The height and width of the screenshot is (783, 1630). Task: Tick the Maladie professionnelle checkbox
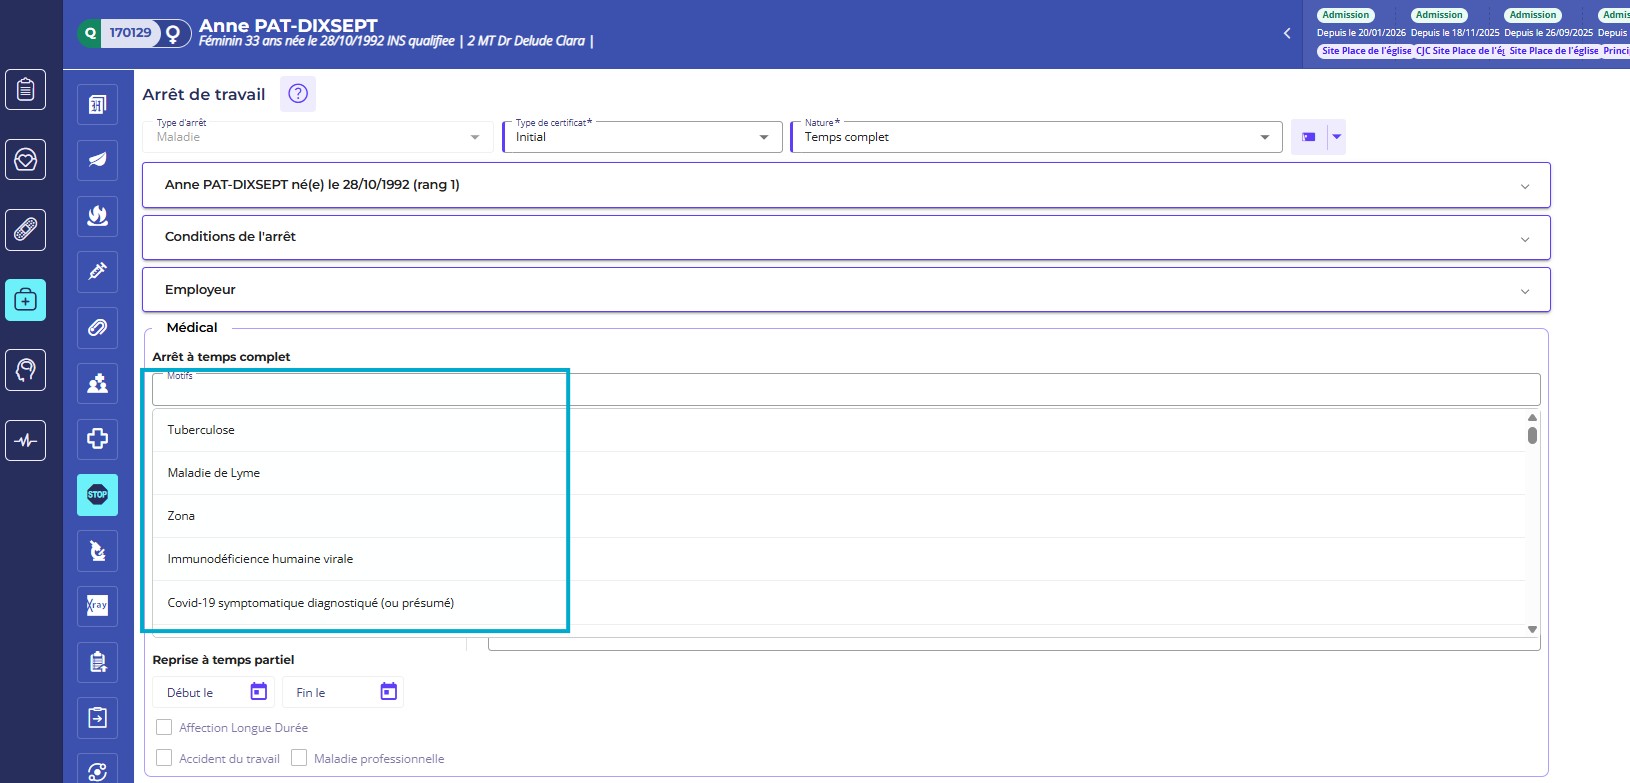[299, 758]
